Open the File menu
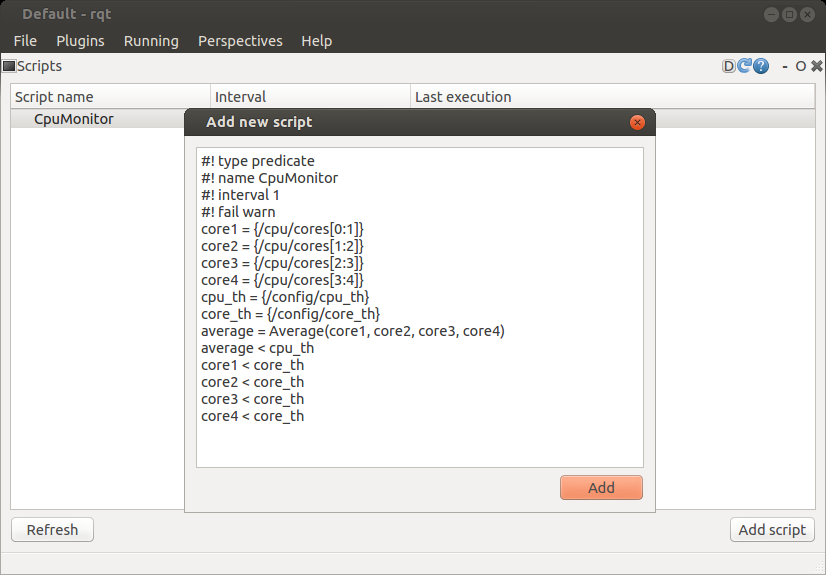 tap(25, 41)
